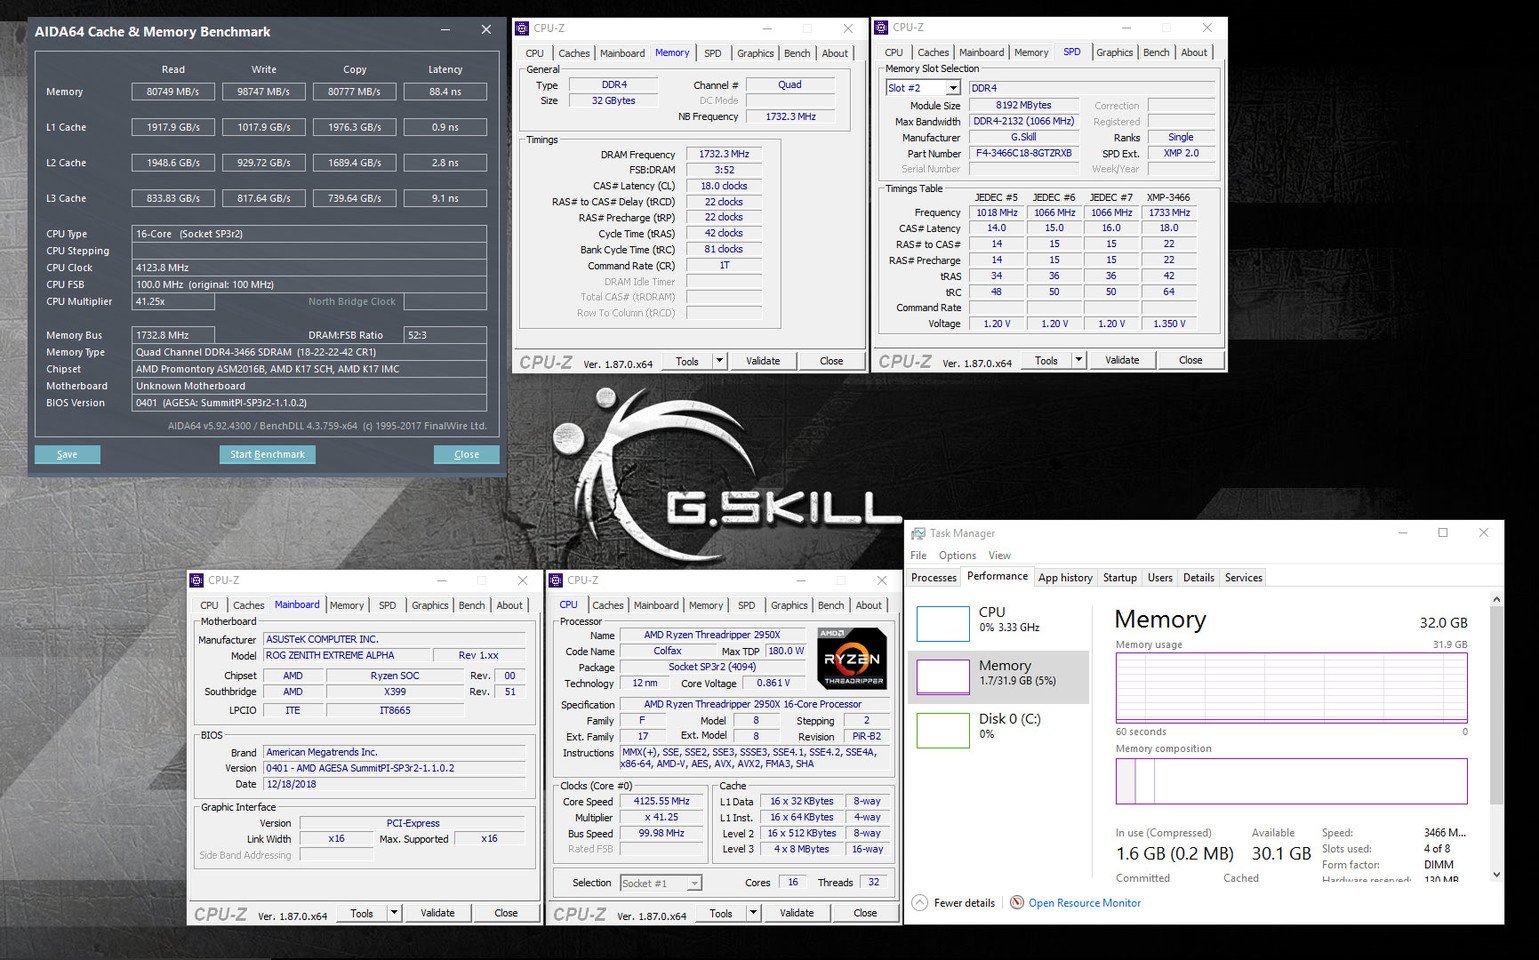Open the Socket #1 selection dropdown

click(694, 883)
